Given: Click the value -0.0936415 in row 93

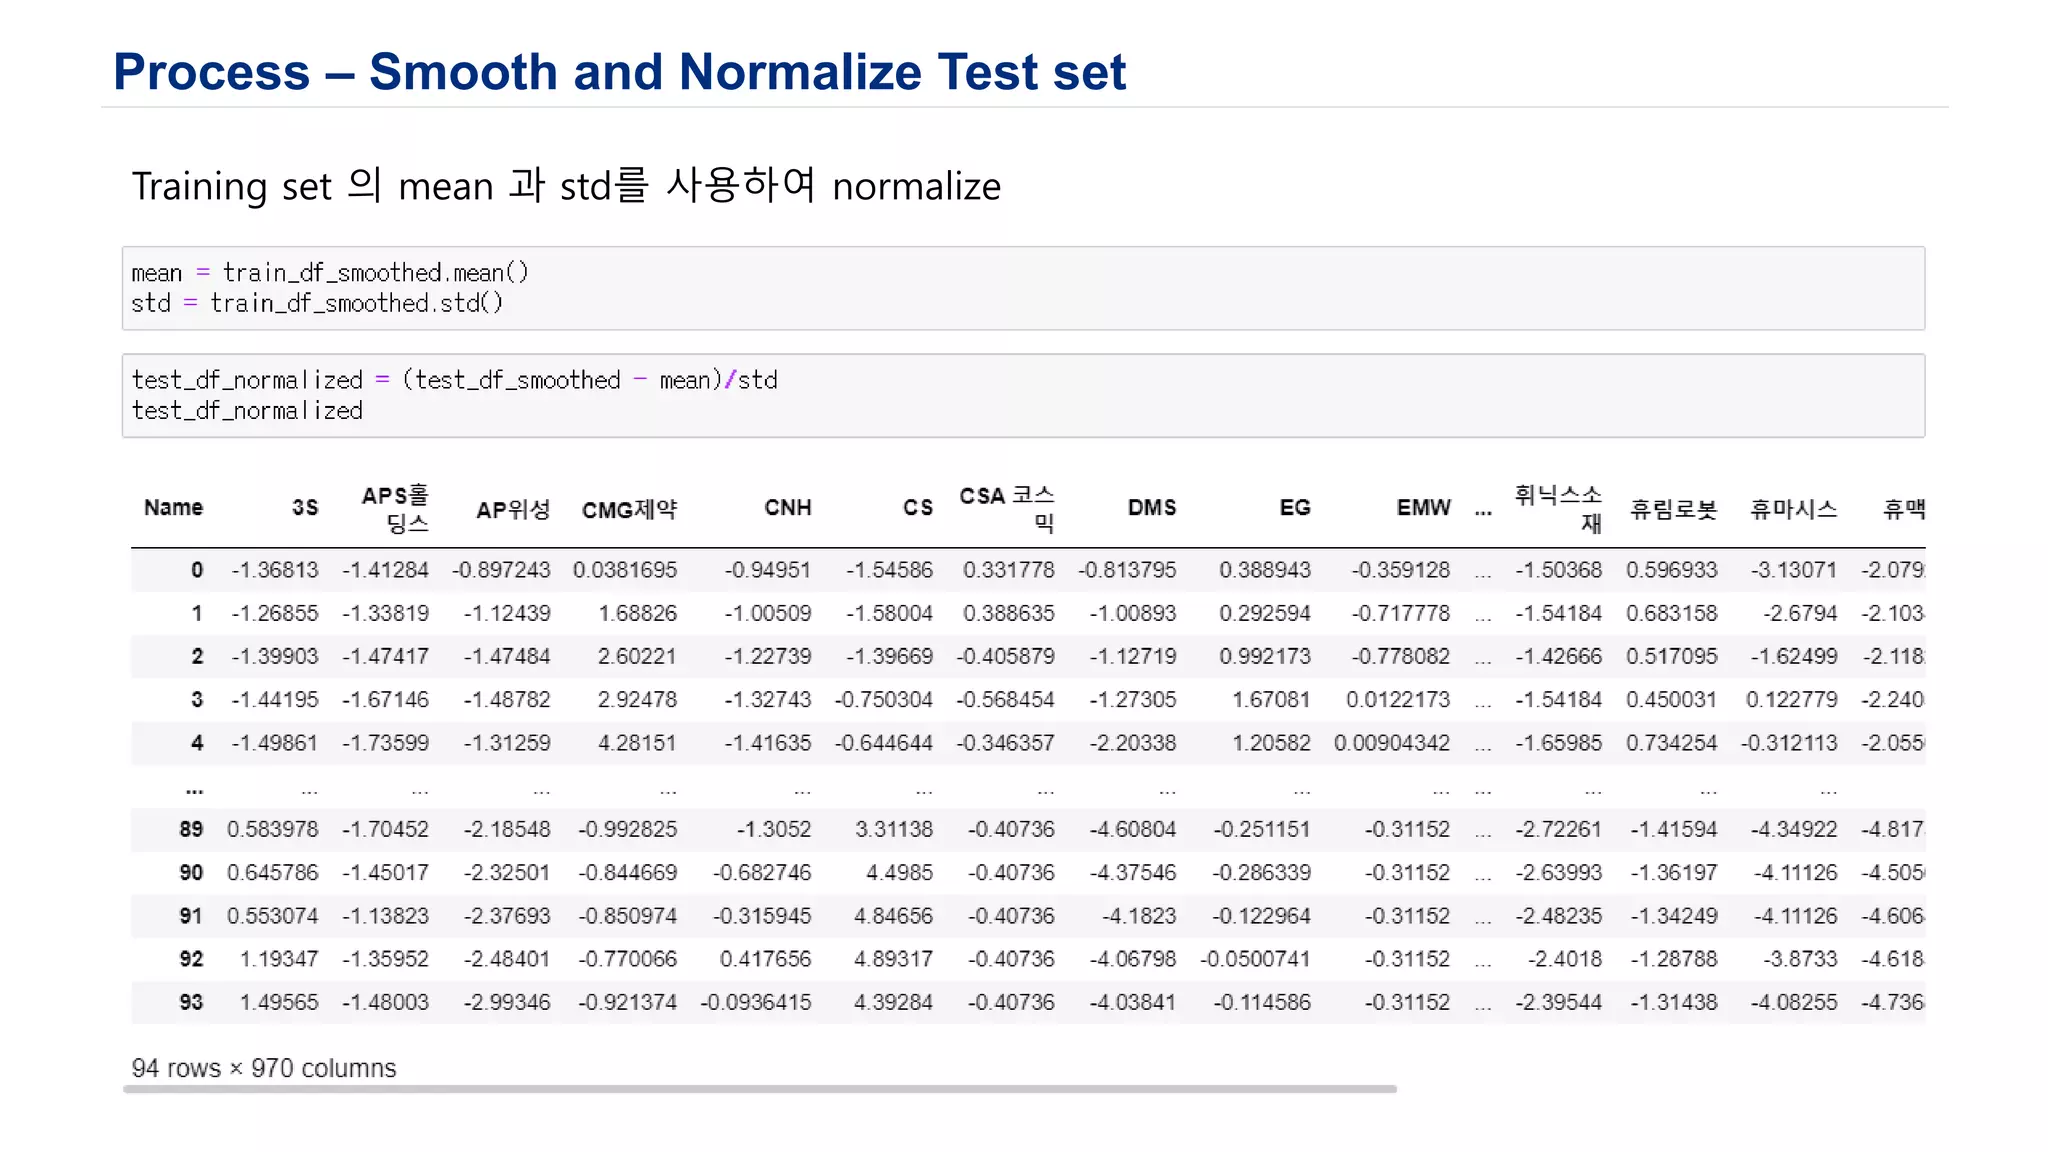Looking at the screenshot, I should pyautogui.click(x=756, y=1002).
